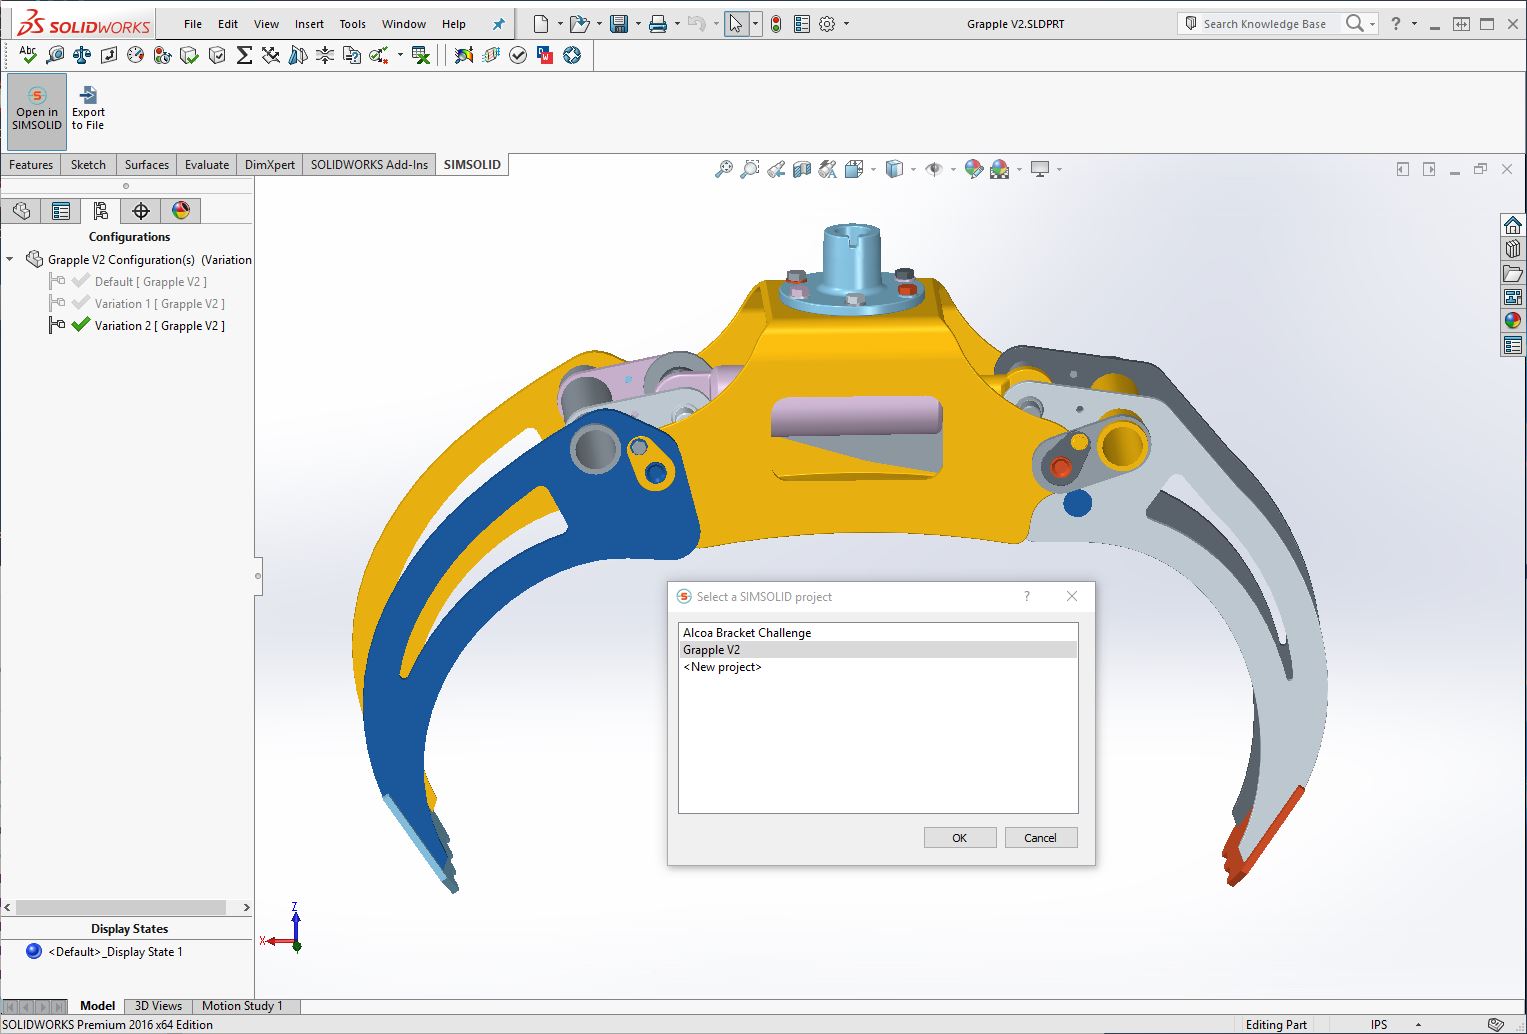Screen dimensions: 1527x1034
Task: Activate the Default [ Grapple V2 ] configuration
Action: point(150,282)
